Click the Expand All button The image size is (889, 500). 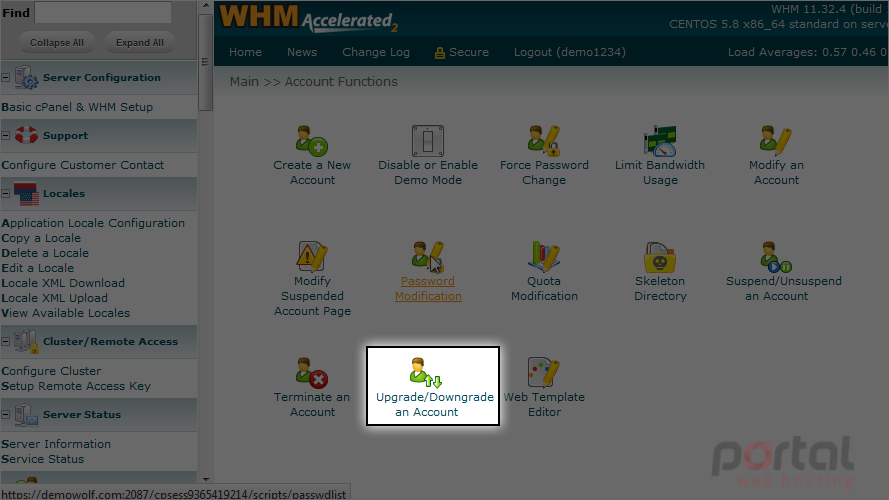139,43
